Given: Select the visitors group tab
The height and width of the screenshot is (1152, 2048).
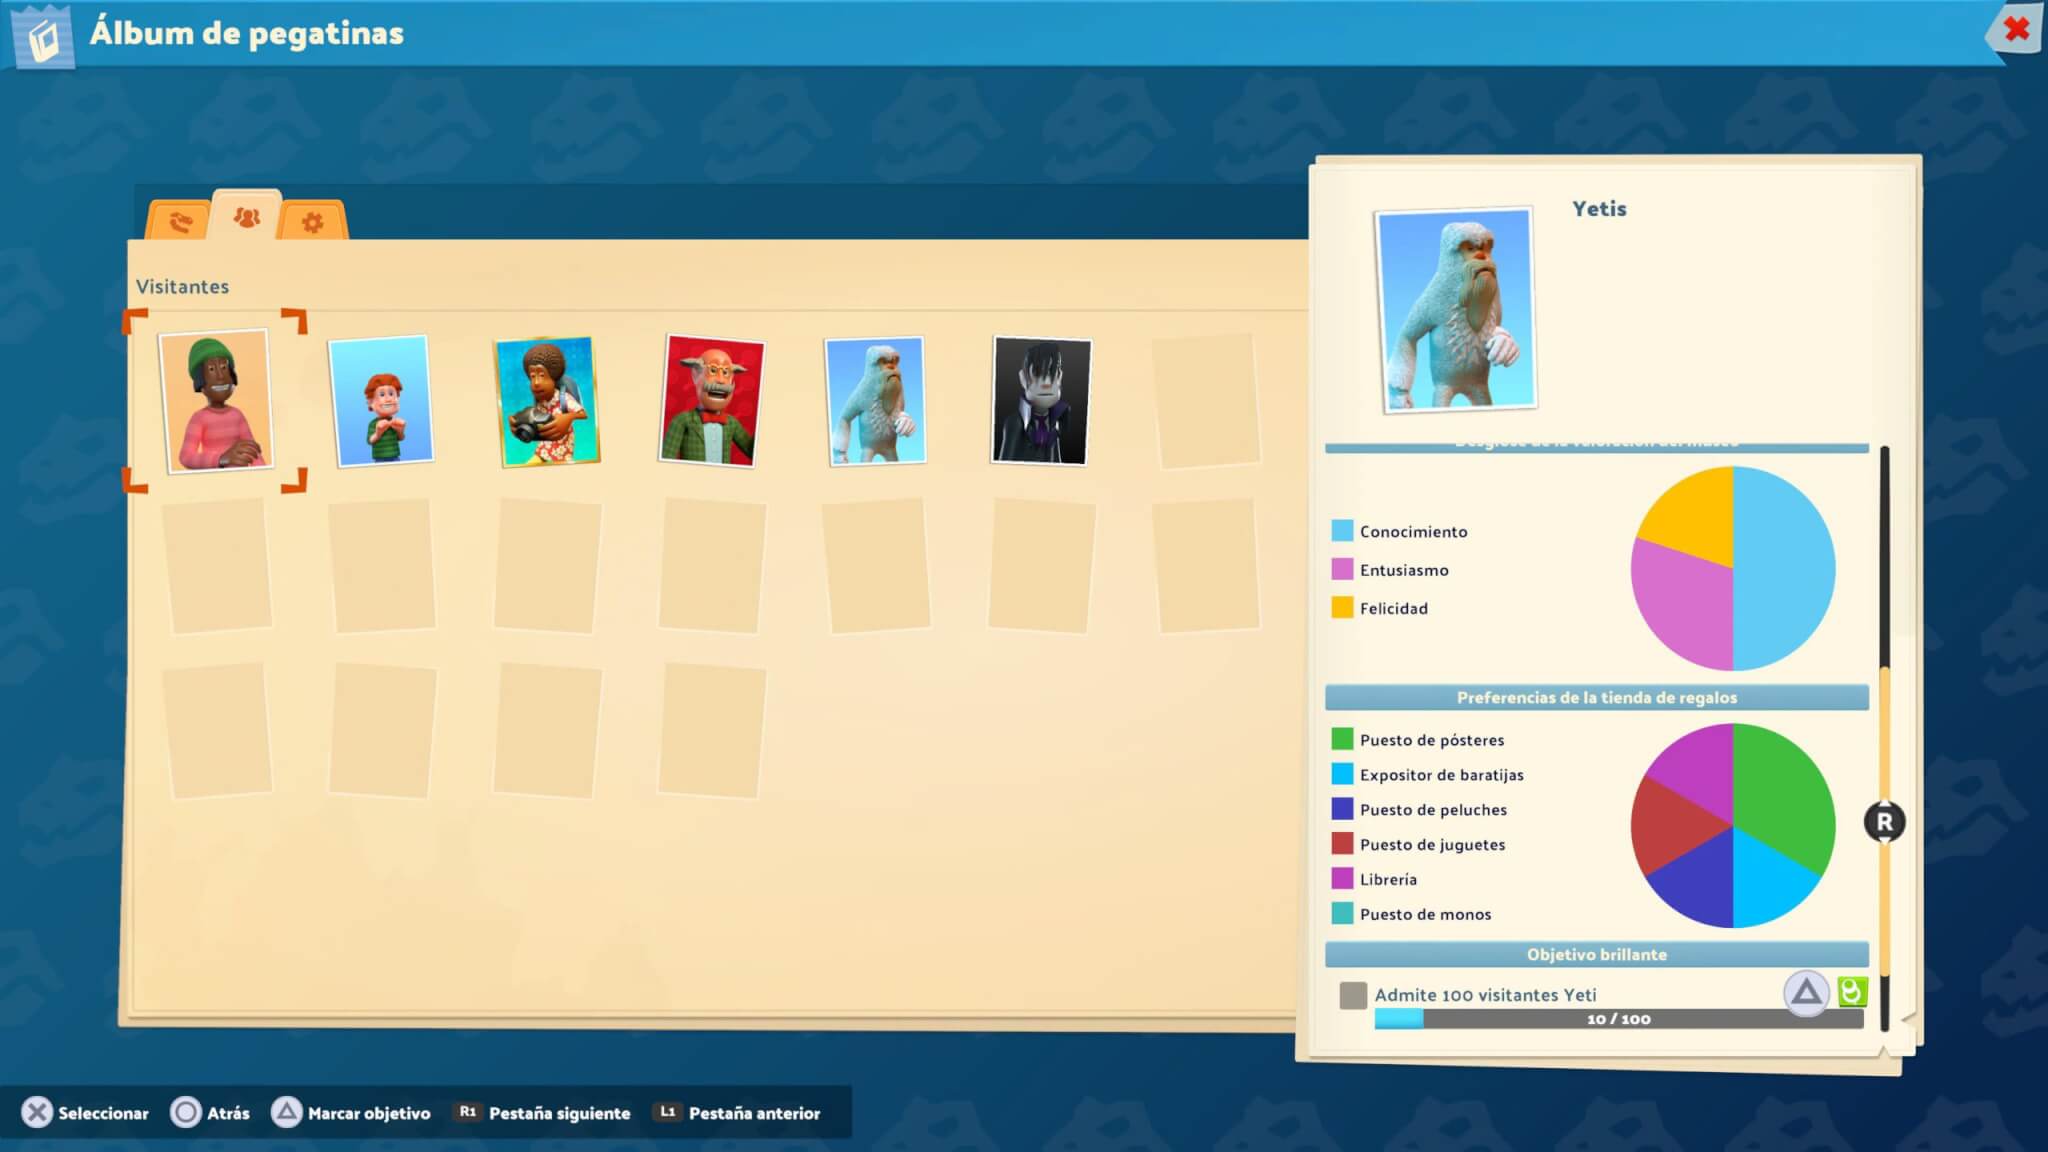Looking at the screenshot, I should click(246, 216).
